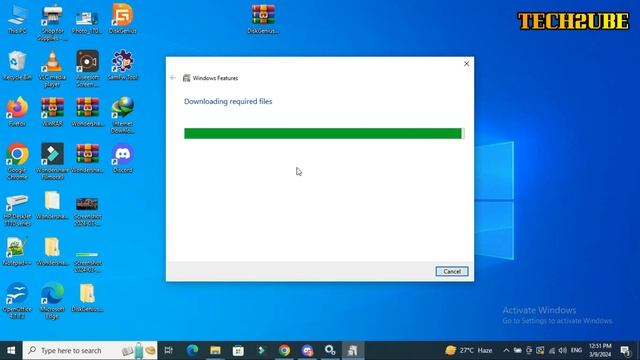
Task: Cancel the Windows Features download
Action: (x=451, y=271)
